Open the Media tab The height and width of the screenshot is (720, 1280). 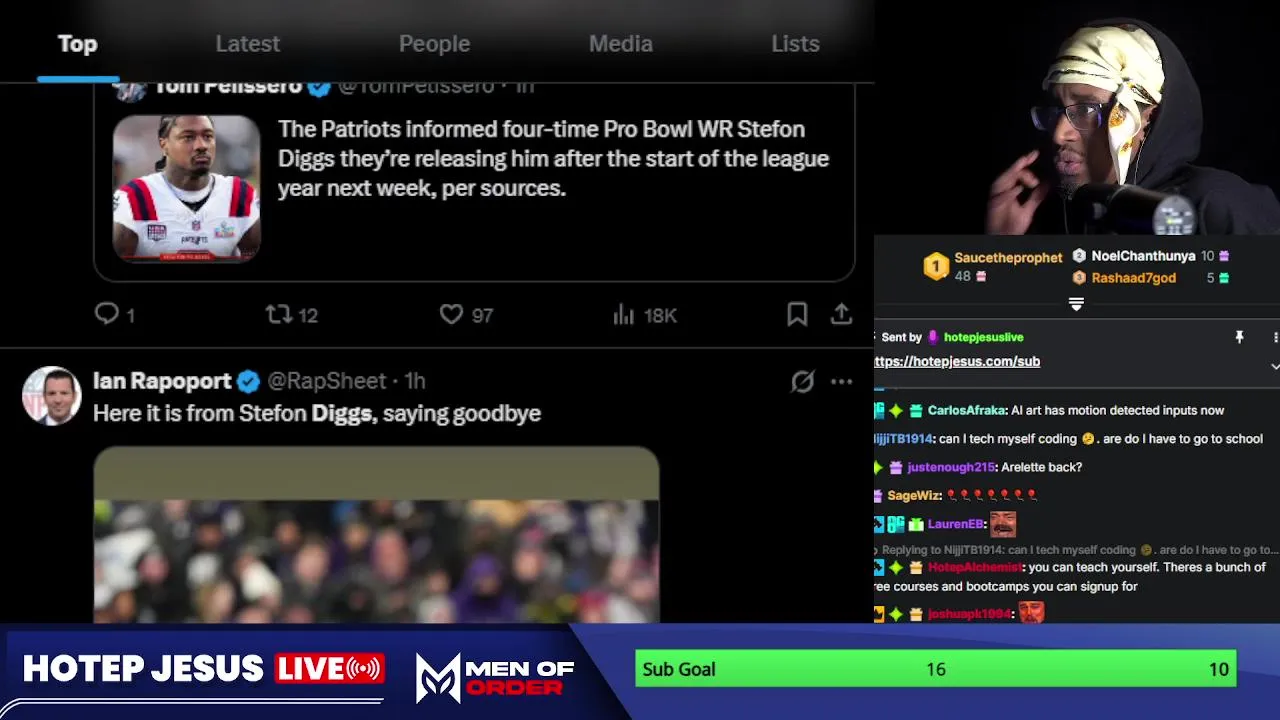click(620, 44)
